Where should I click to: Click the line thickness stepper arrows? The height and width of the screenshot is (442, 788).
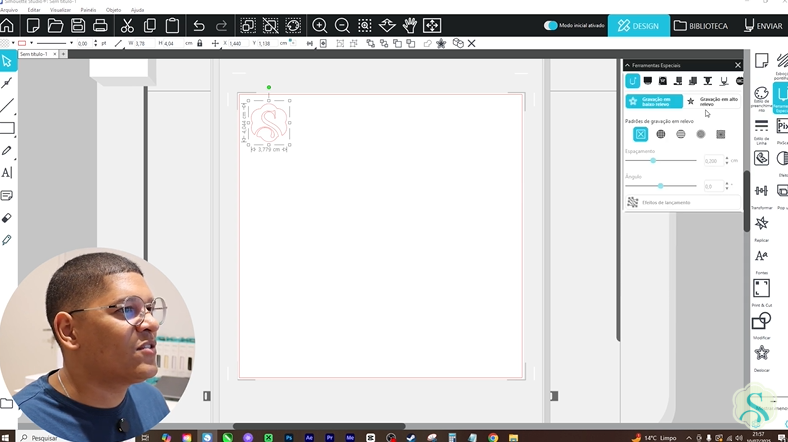95,43
